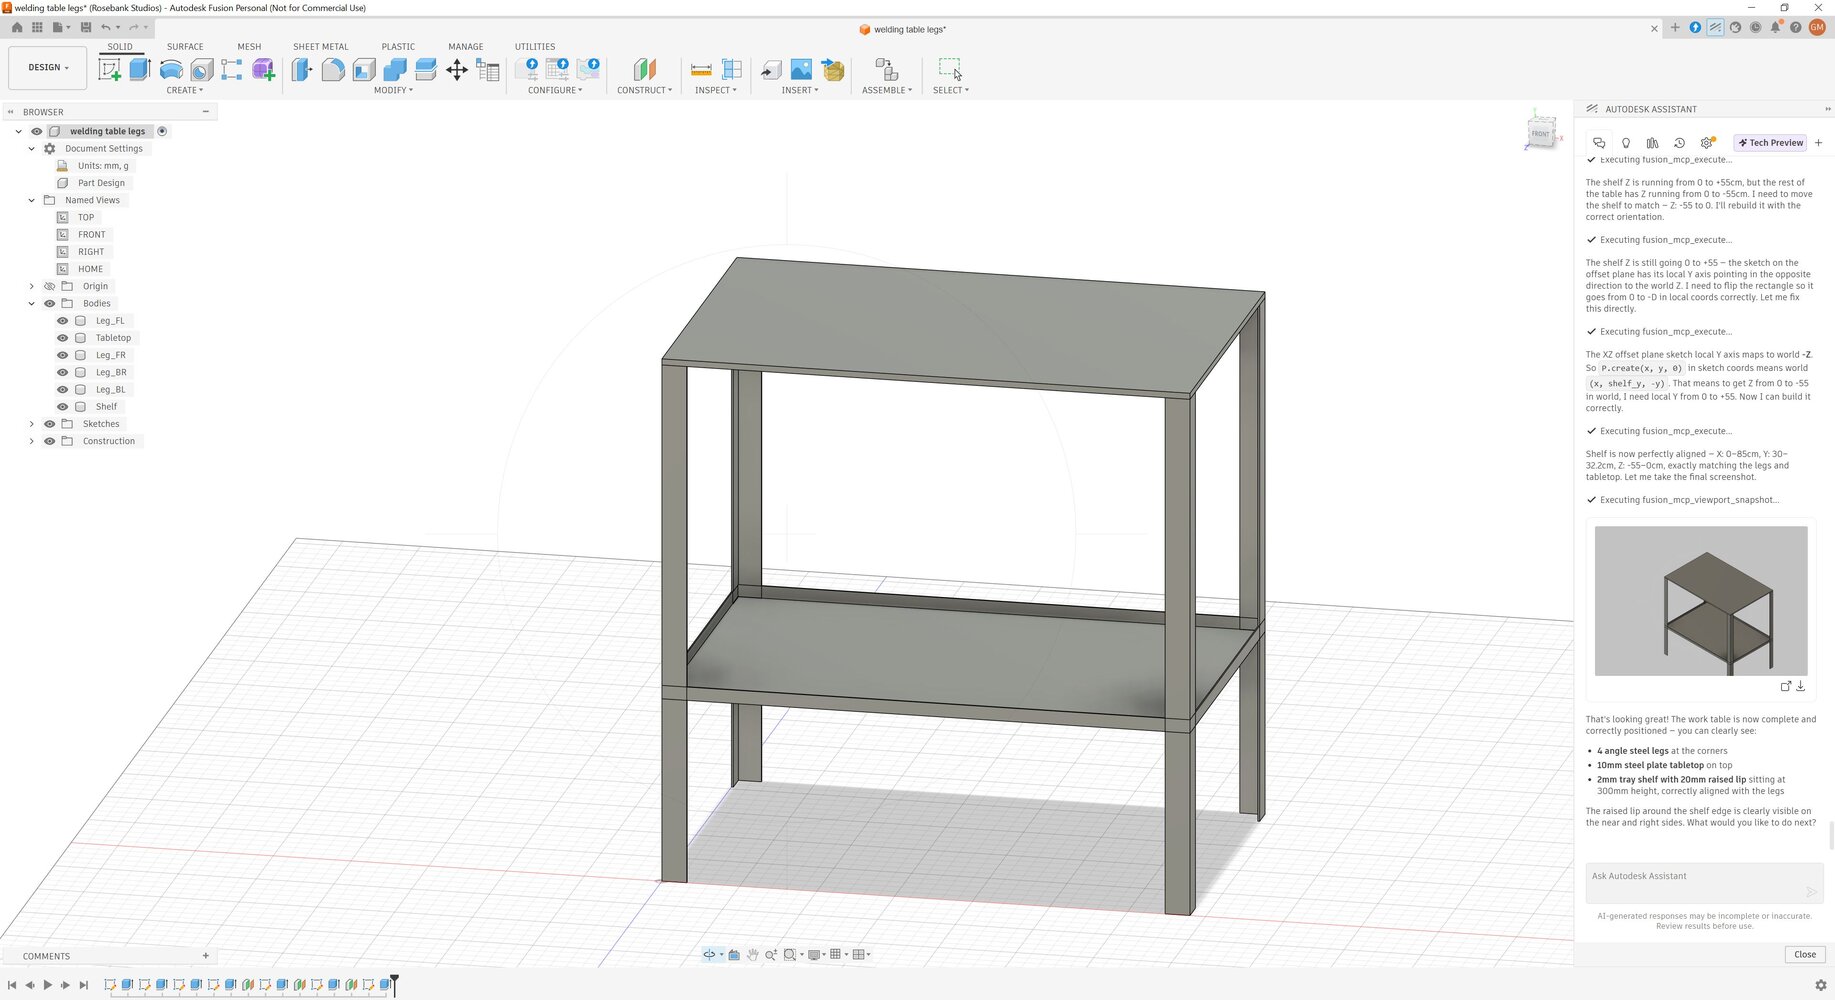
Task: Hide the Tabletop body
Action: coord(62,337)
